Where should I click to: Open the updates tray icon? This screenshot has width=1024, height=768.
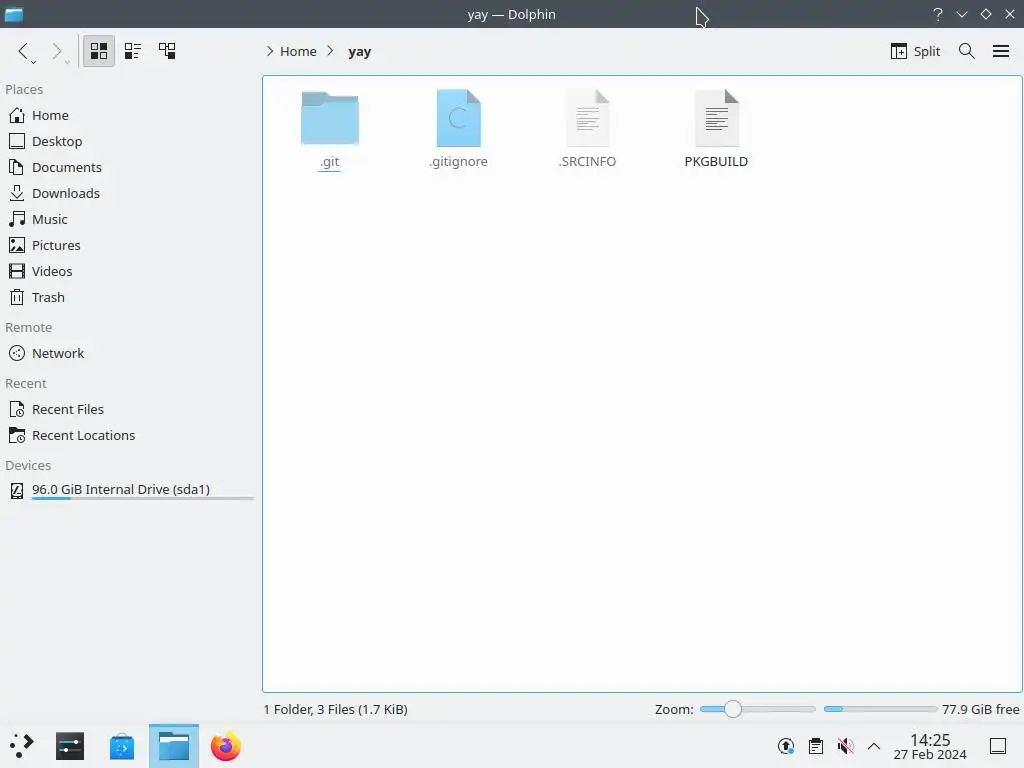pyautogui.click(x=786, y=746)
